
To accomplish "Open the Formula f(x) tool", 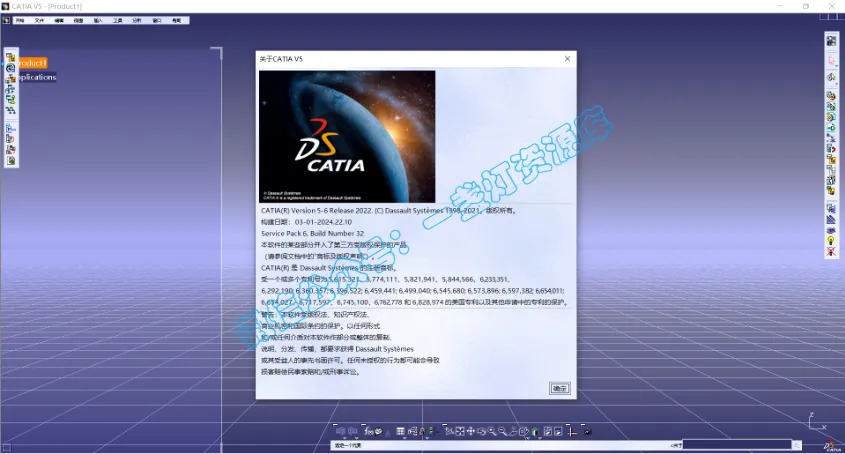I will (369, 431).
